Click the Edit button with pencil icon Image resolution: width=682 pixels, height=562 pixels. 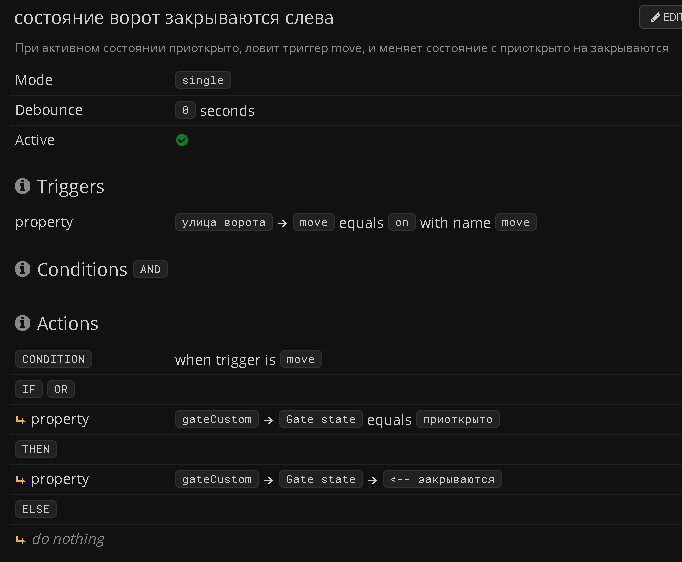point(663,17)
